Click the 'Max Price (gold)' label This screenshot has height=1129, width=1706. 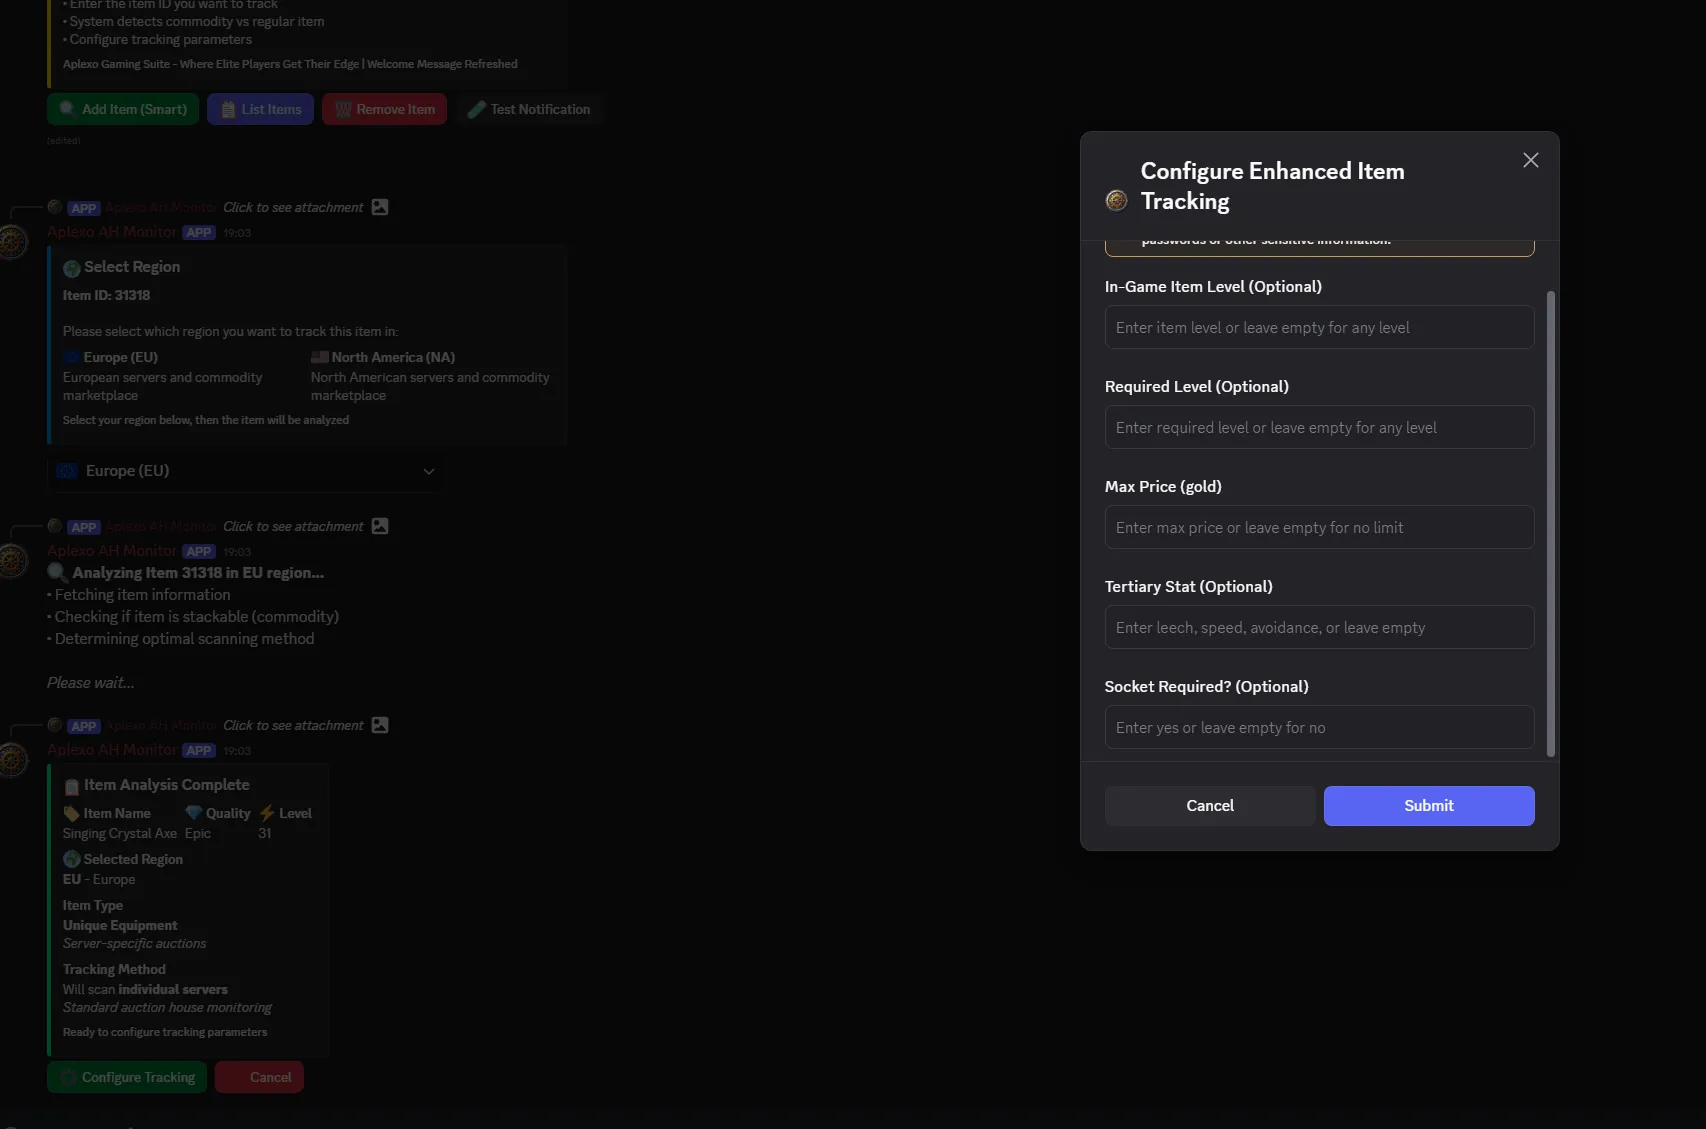[x=1163, y=486]
